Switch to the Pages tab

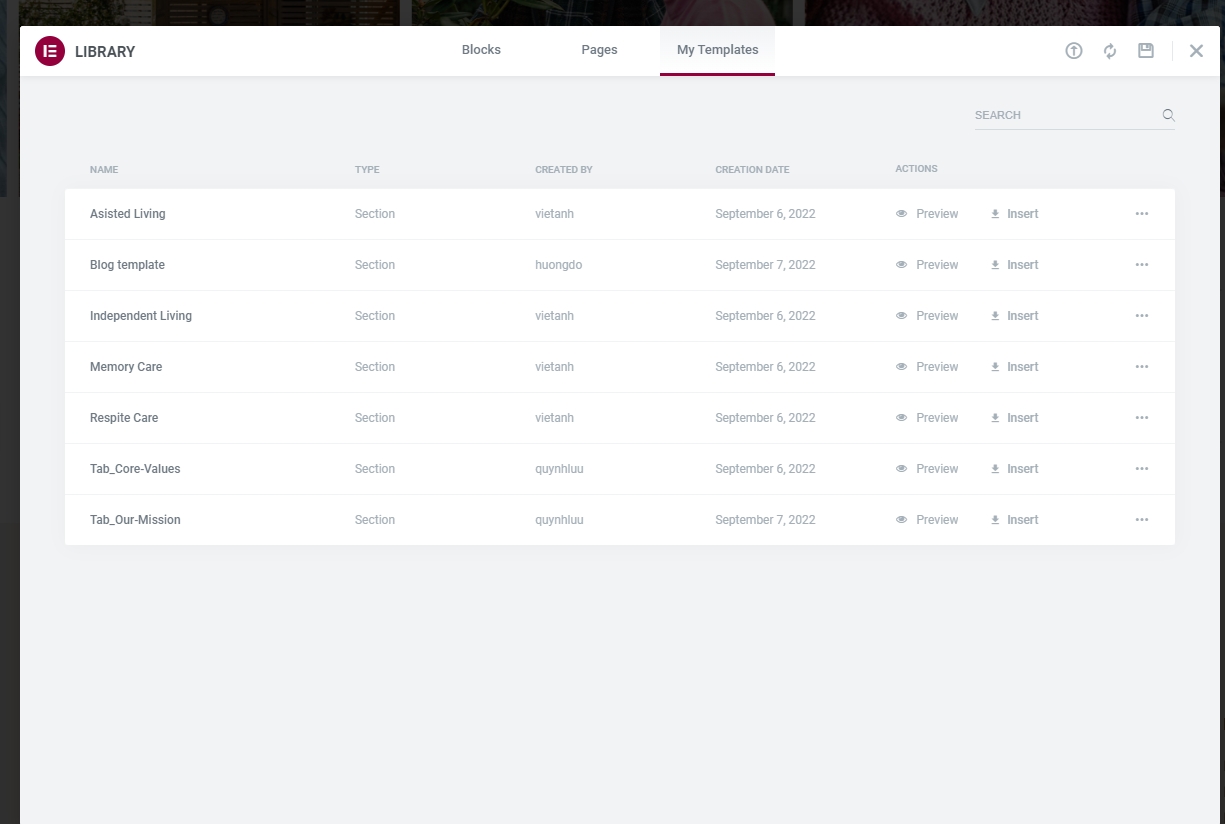[599, 50]
